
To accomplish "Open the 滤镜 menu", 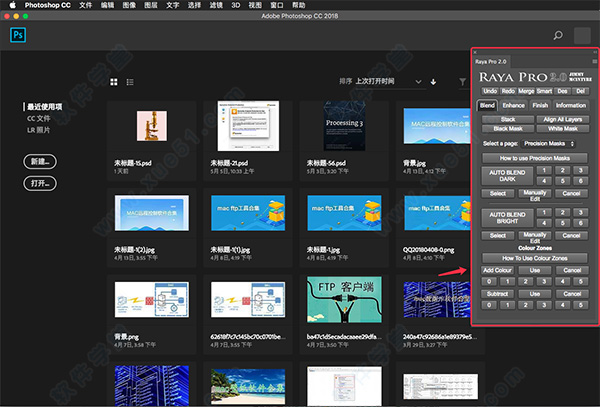I will point(216,5).
